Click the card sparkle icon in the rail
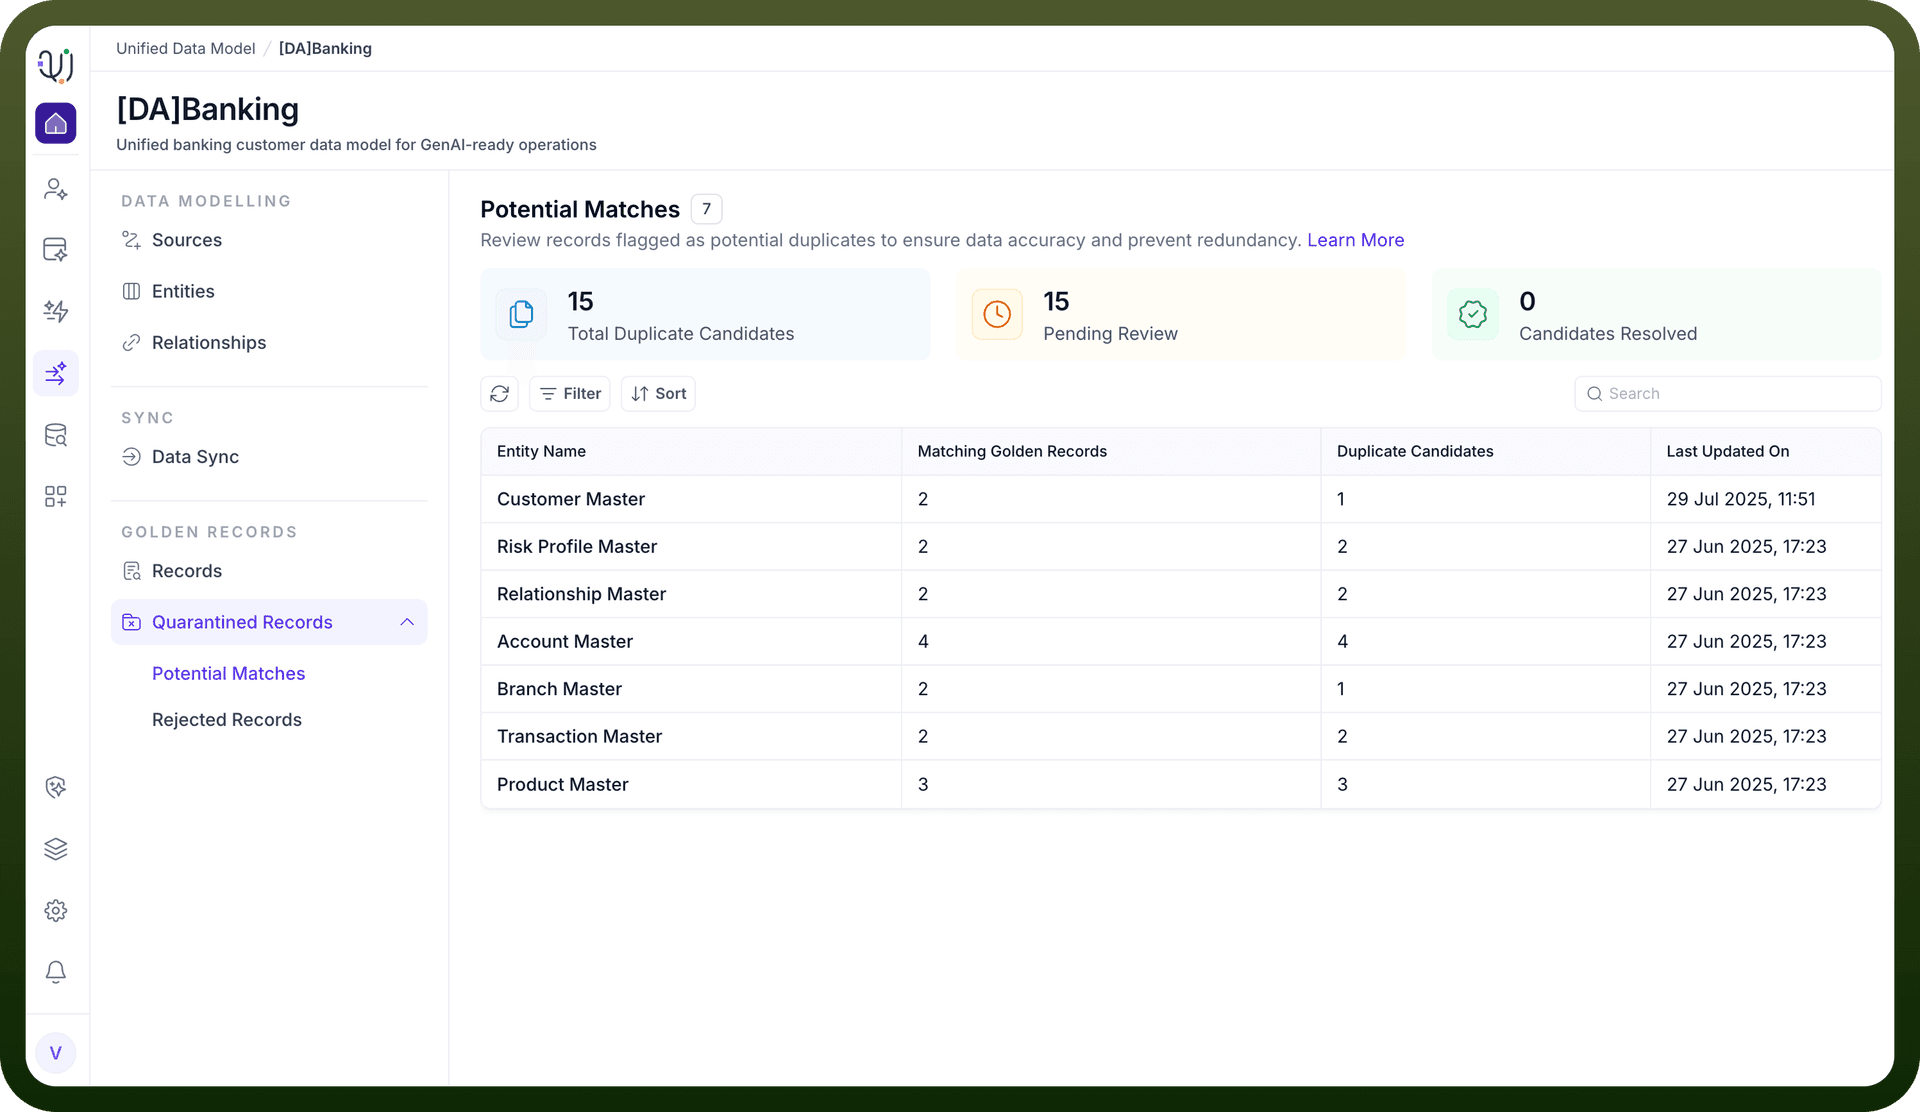 [x=56, y=249]
